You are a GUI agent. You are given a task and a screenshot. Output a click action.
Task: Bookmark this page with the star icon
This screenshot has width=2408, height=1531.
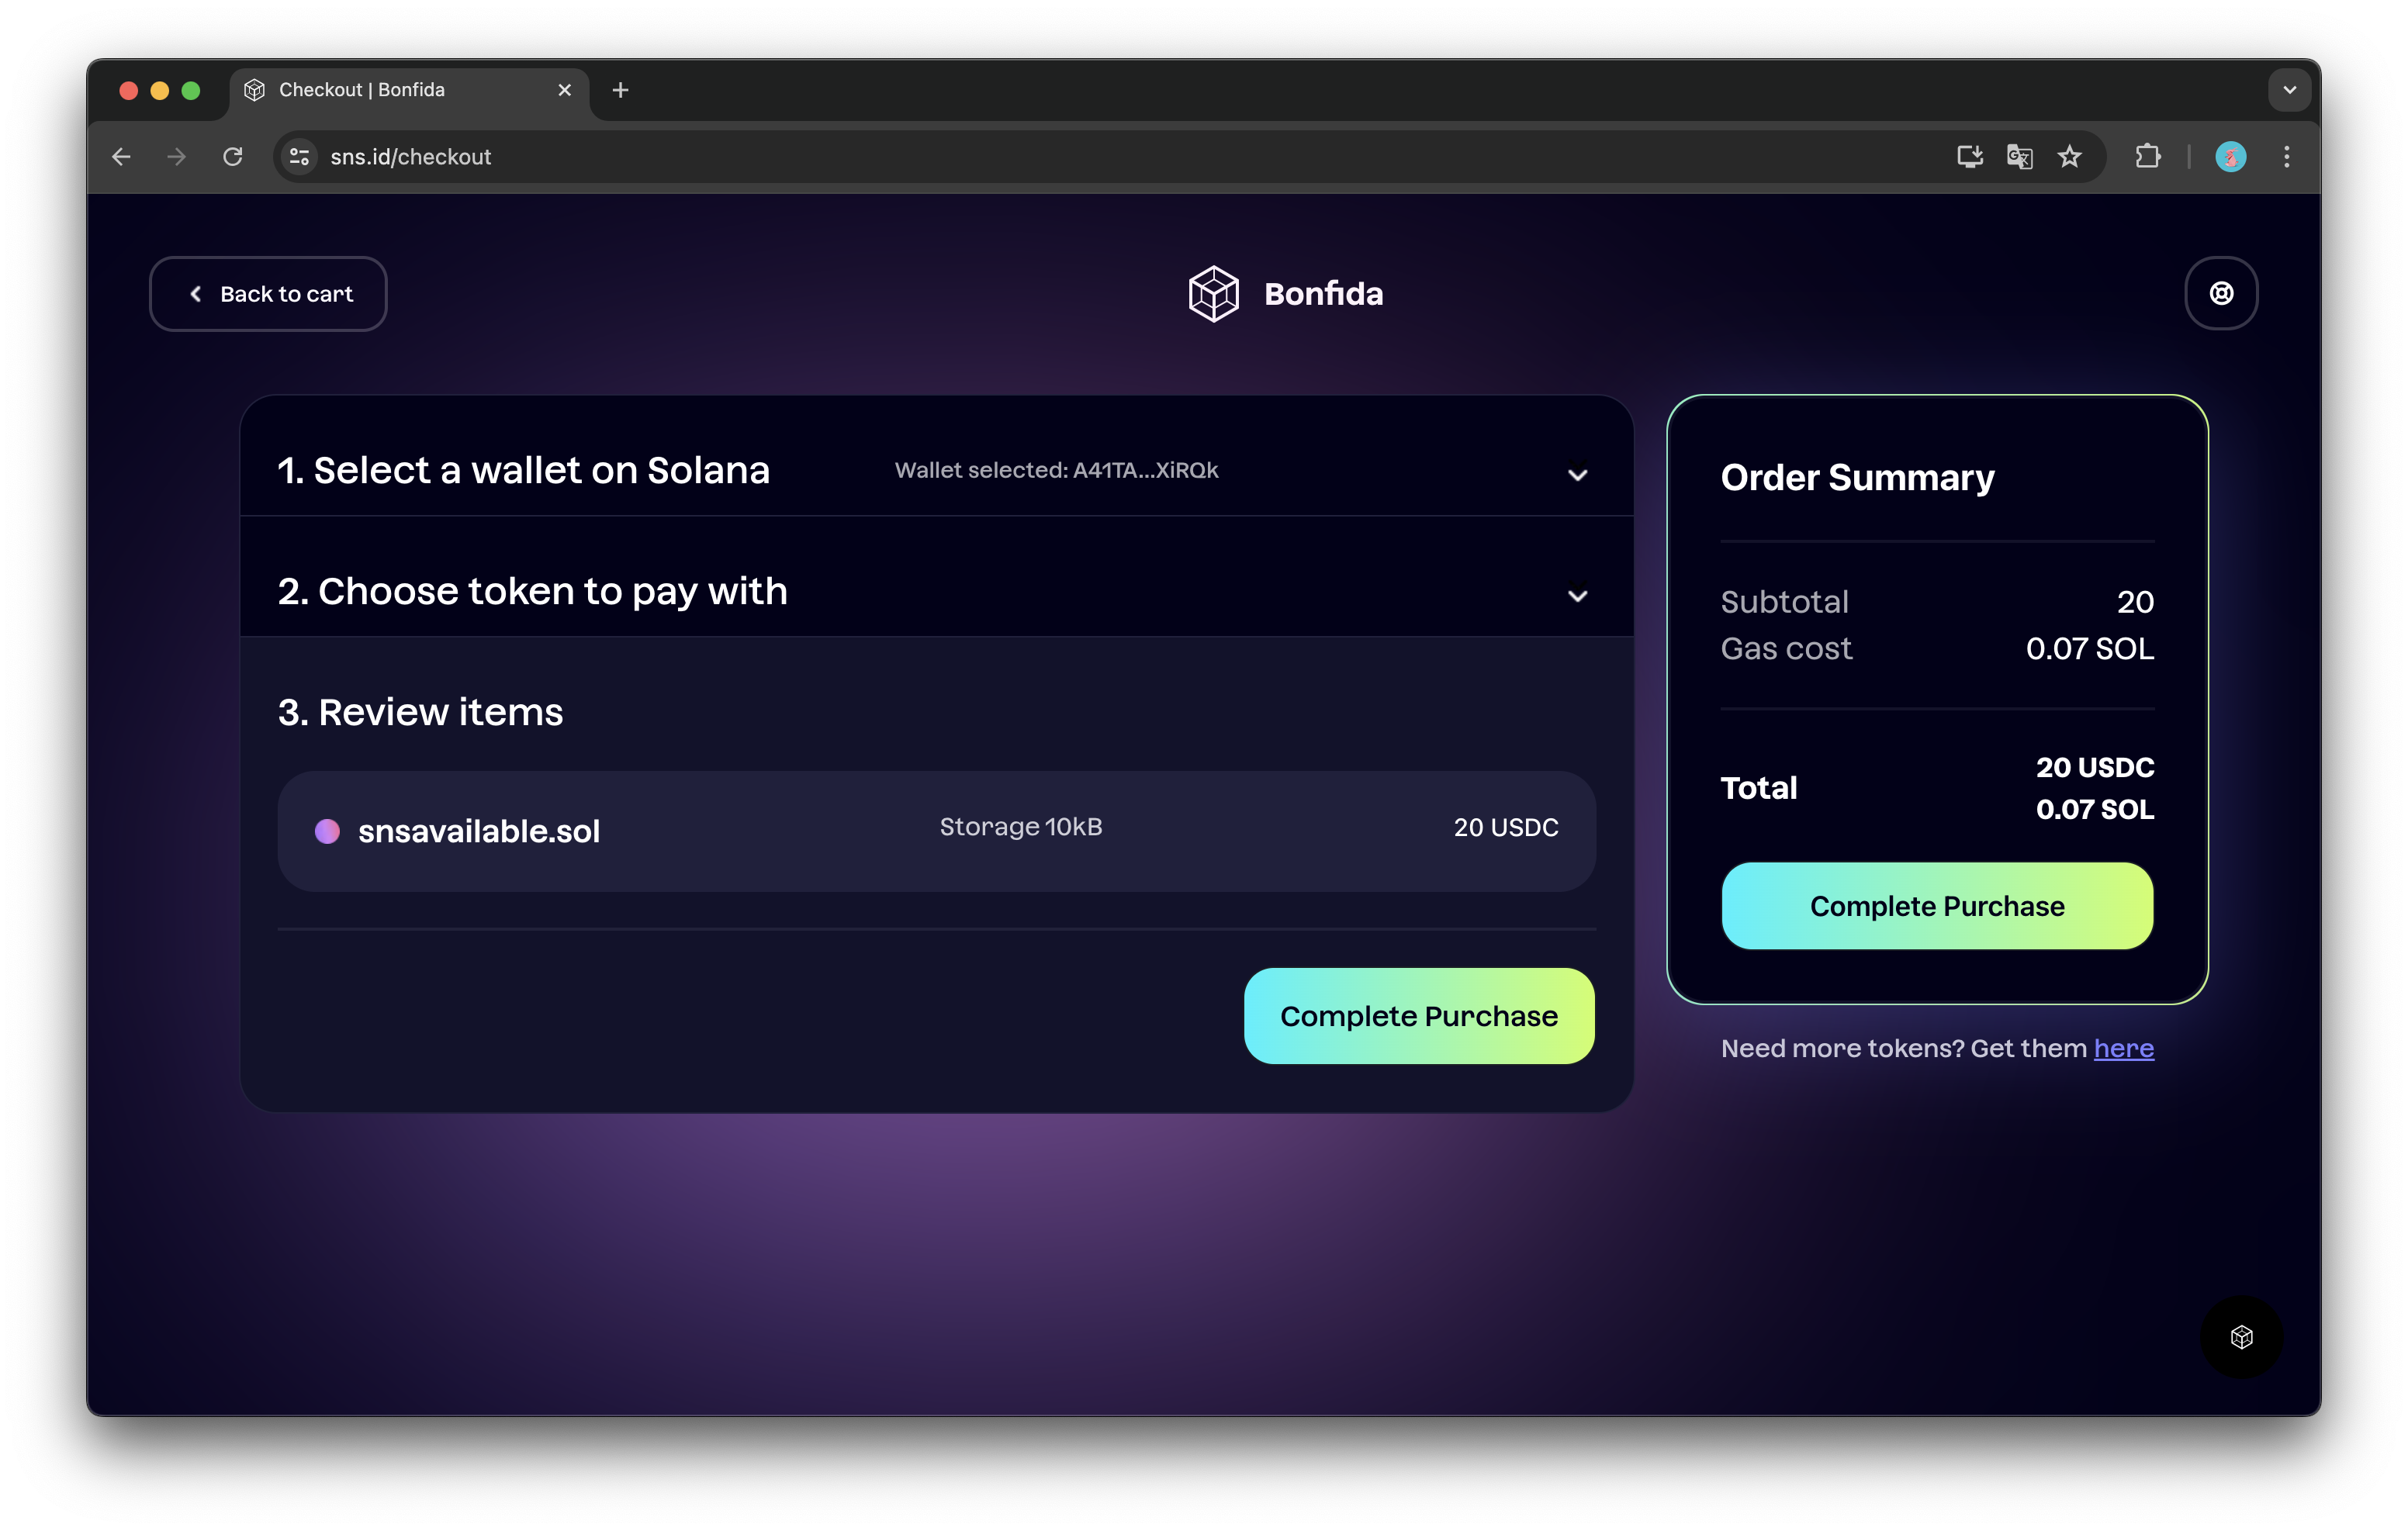click(2069, 157)
